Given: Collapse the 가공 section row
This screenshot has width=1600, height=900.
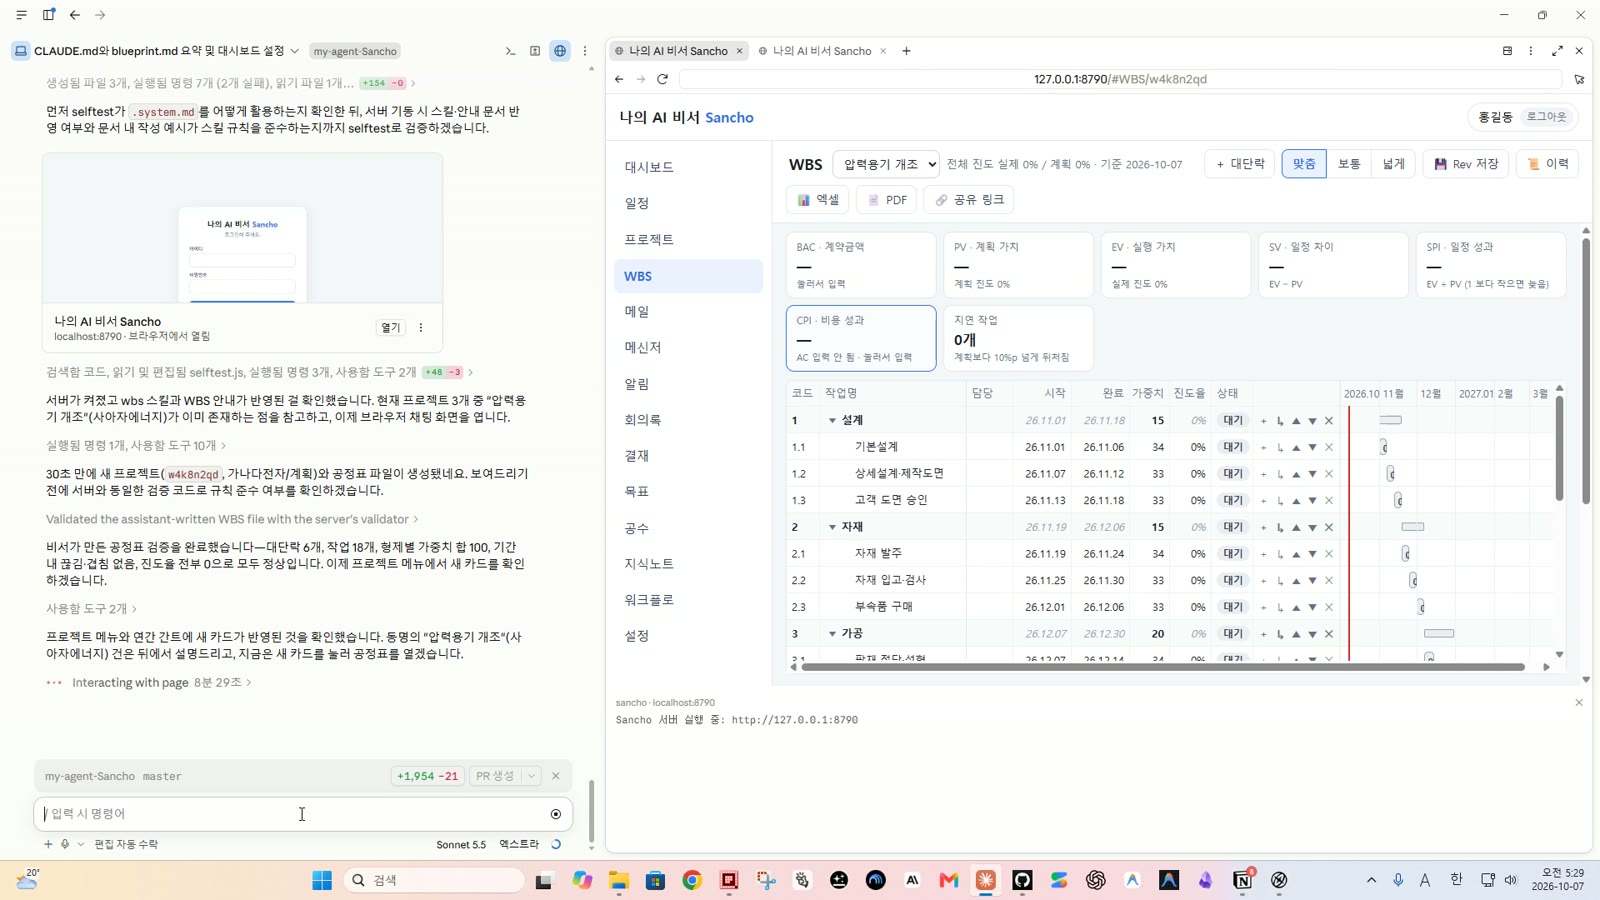Looking at the screenshot, I should tap(832, 634).
